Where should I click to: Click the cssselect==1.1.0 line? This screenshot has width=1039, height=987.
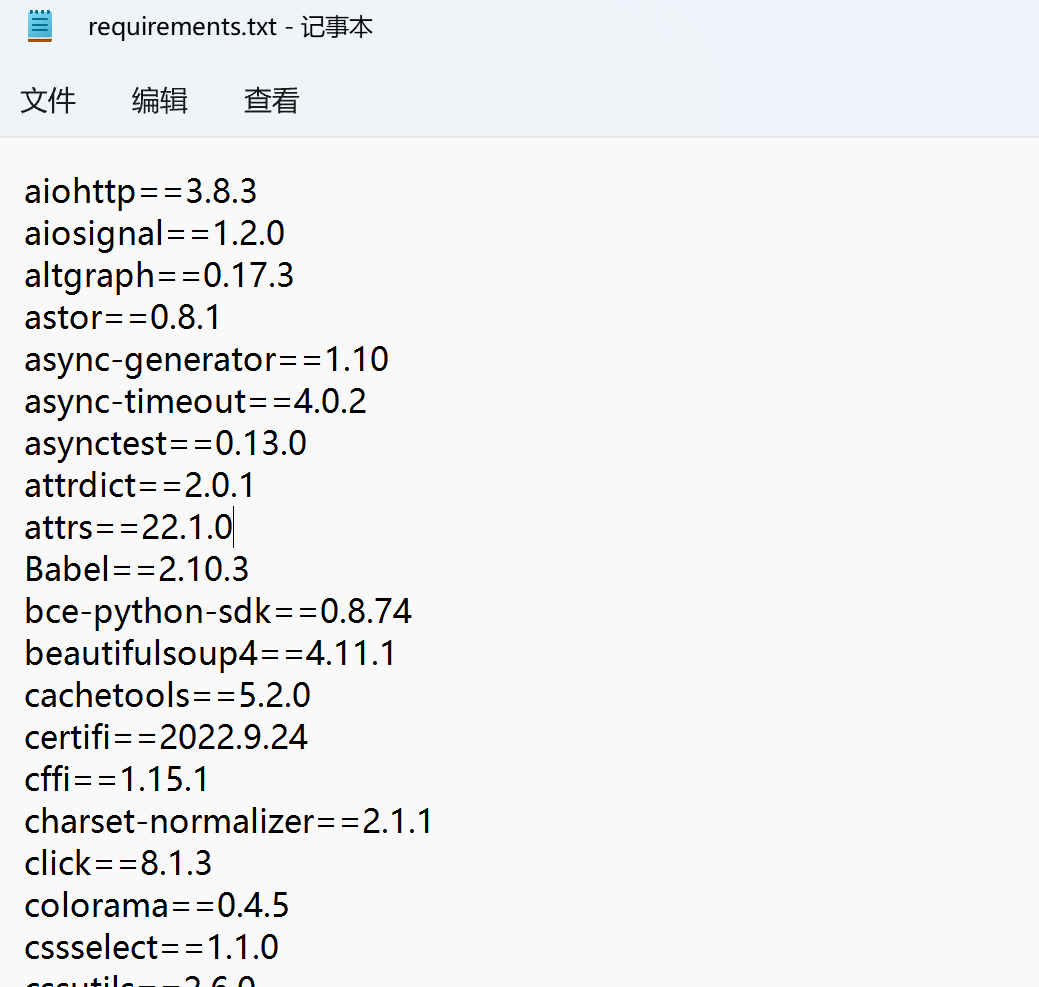point(151,946)
